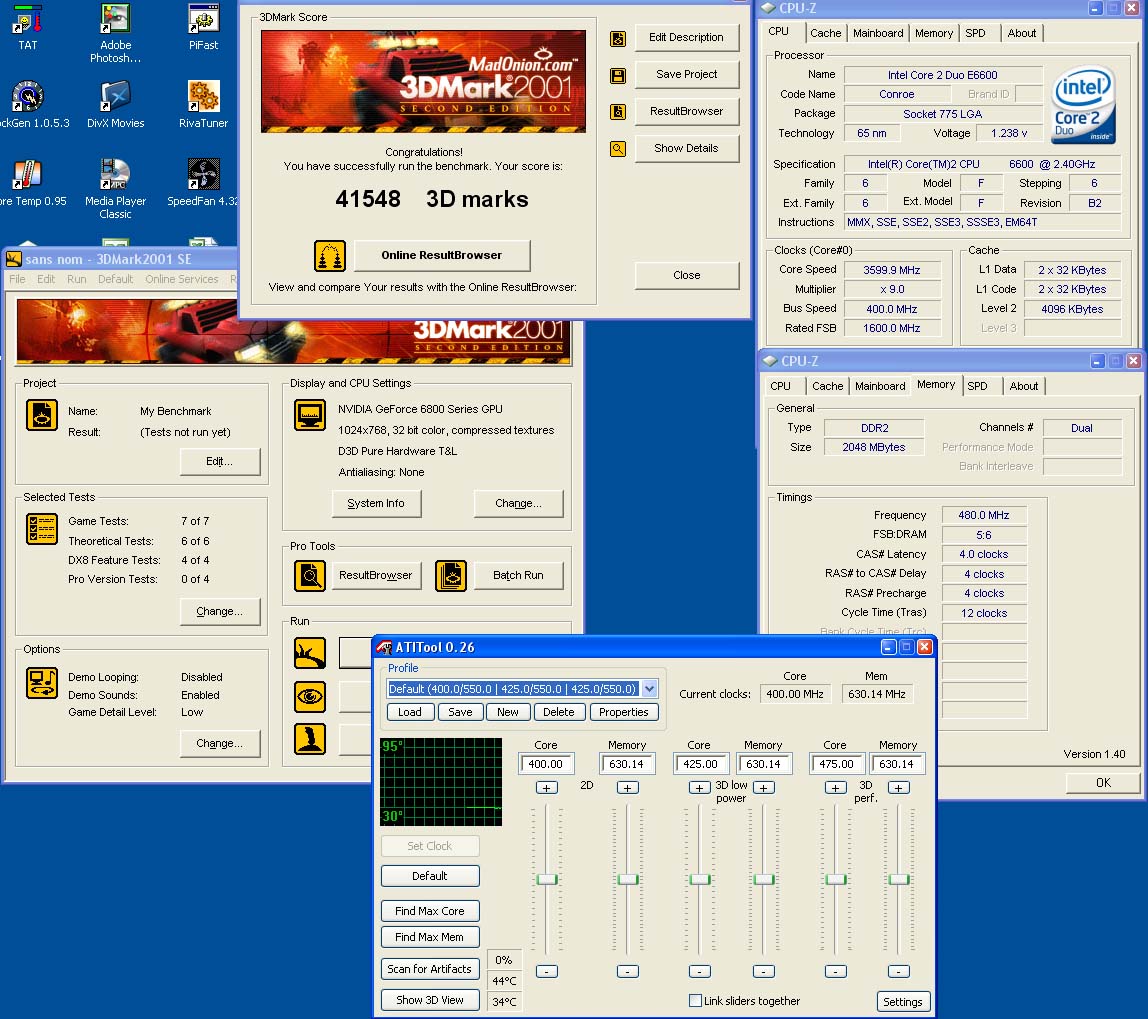Click Properties button in ATITool profile section

click(x=624, y=712)
